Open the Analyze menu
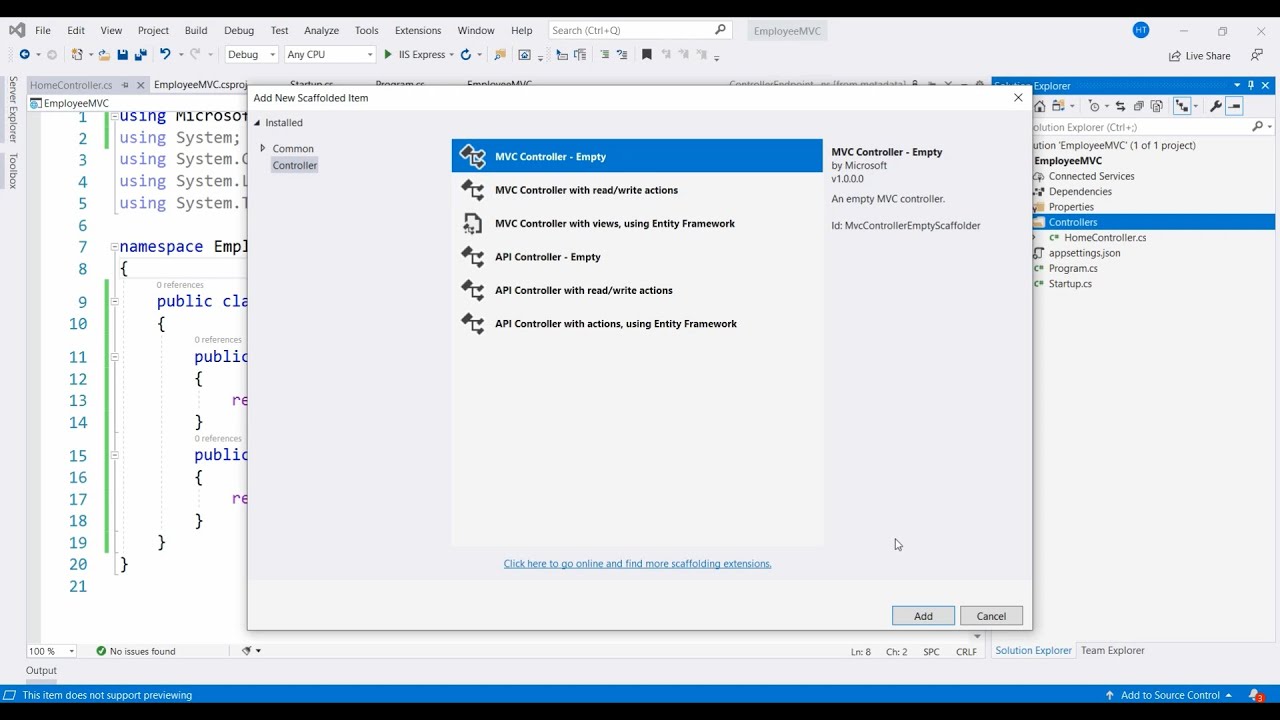Image resolution: width=1280 pixels, height=720 pixels. pyautogui.click(x=321, y=30)
